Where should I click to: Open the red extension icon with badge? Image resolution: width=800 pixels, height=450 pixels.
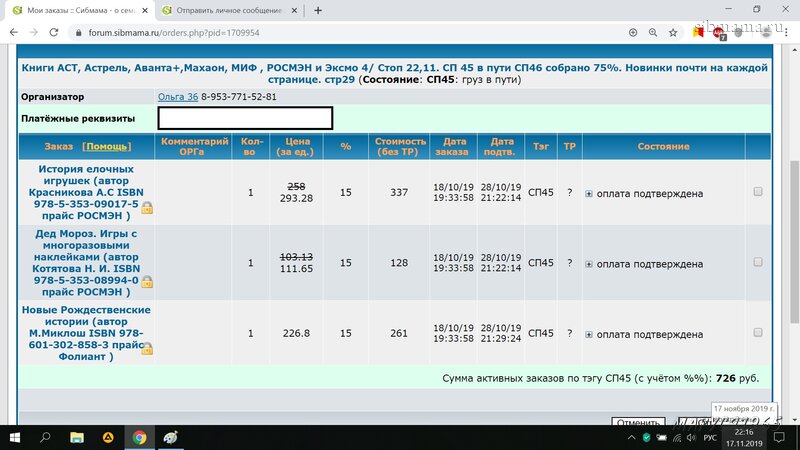pyautogui.click(x=719, y=33)
